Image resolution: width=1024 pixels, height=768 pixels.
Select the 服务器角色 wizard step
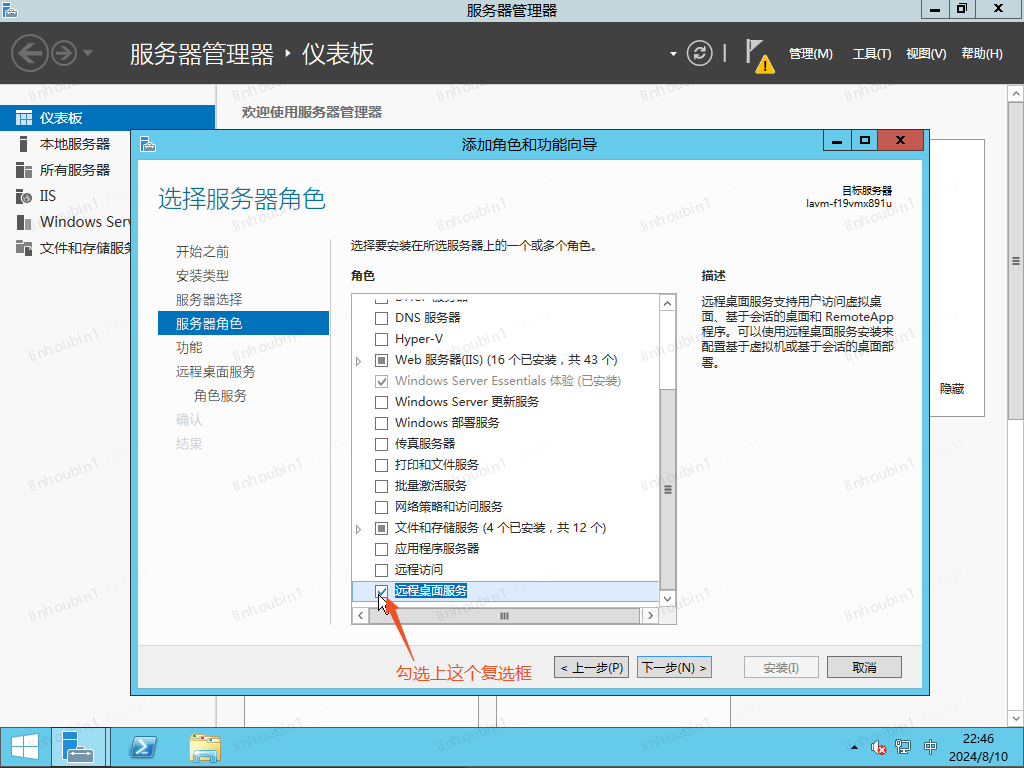pyautogui.click(x=244, y=323)
